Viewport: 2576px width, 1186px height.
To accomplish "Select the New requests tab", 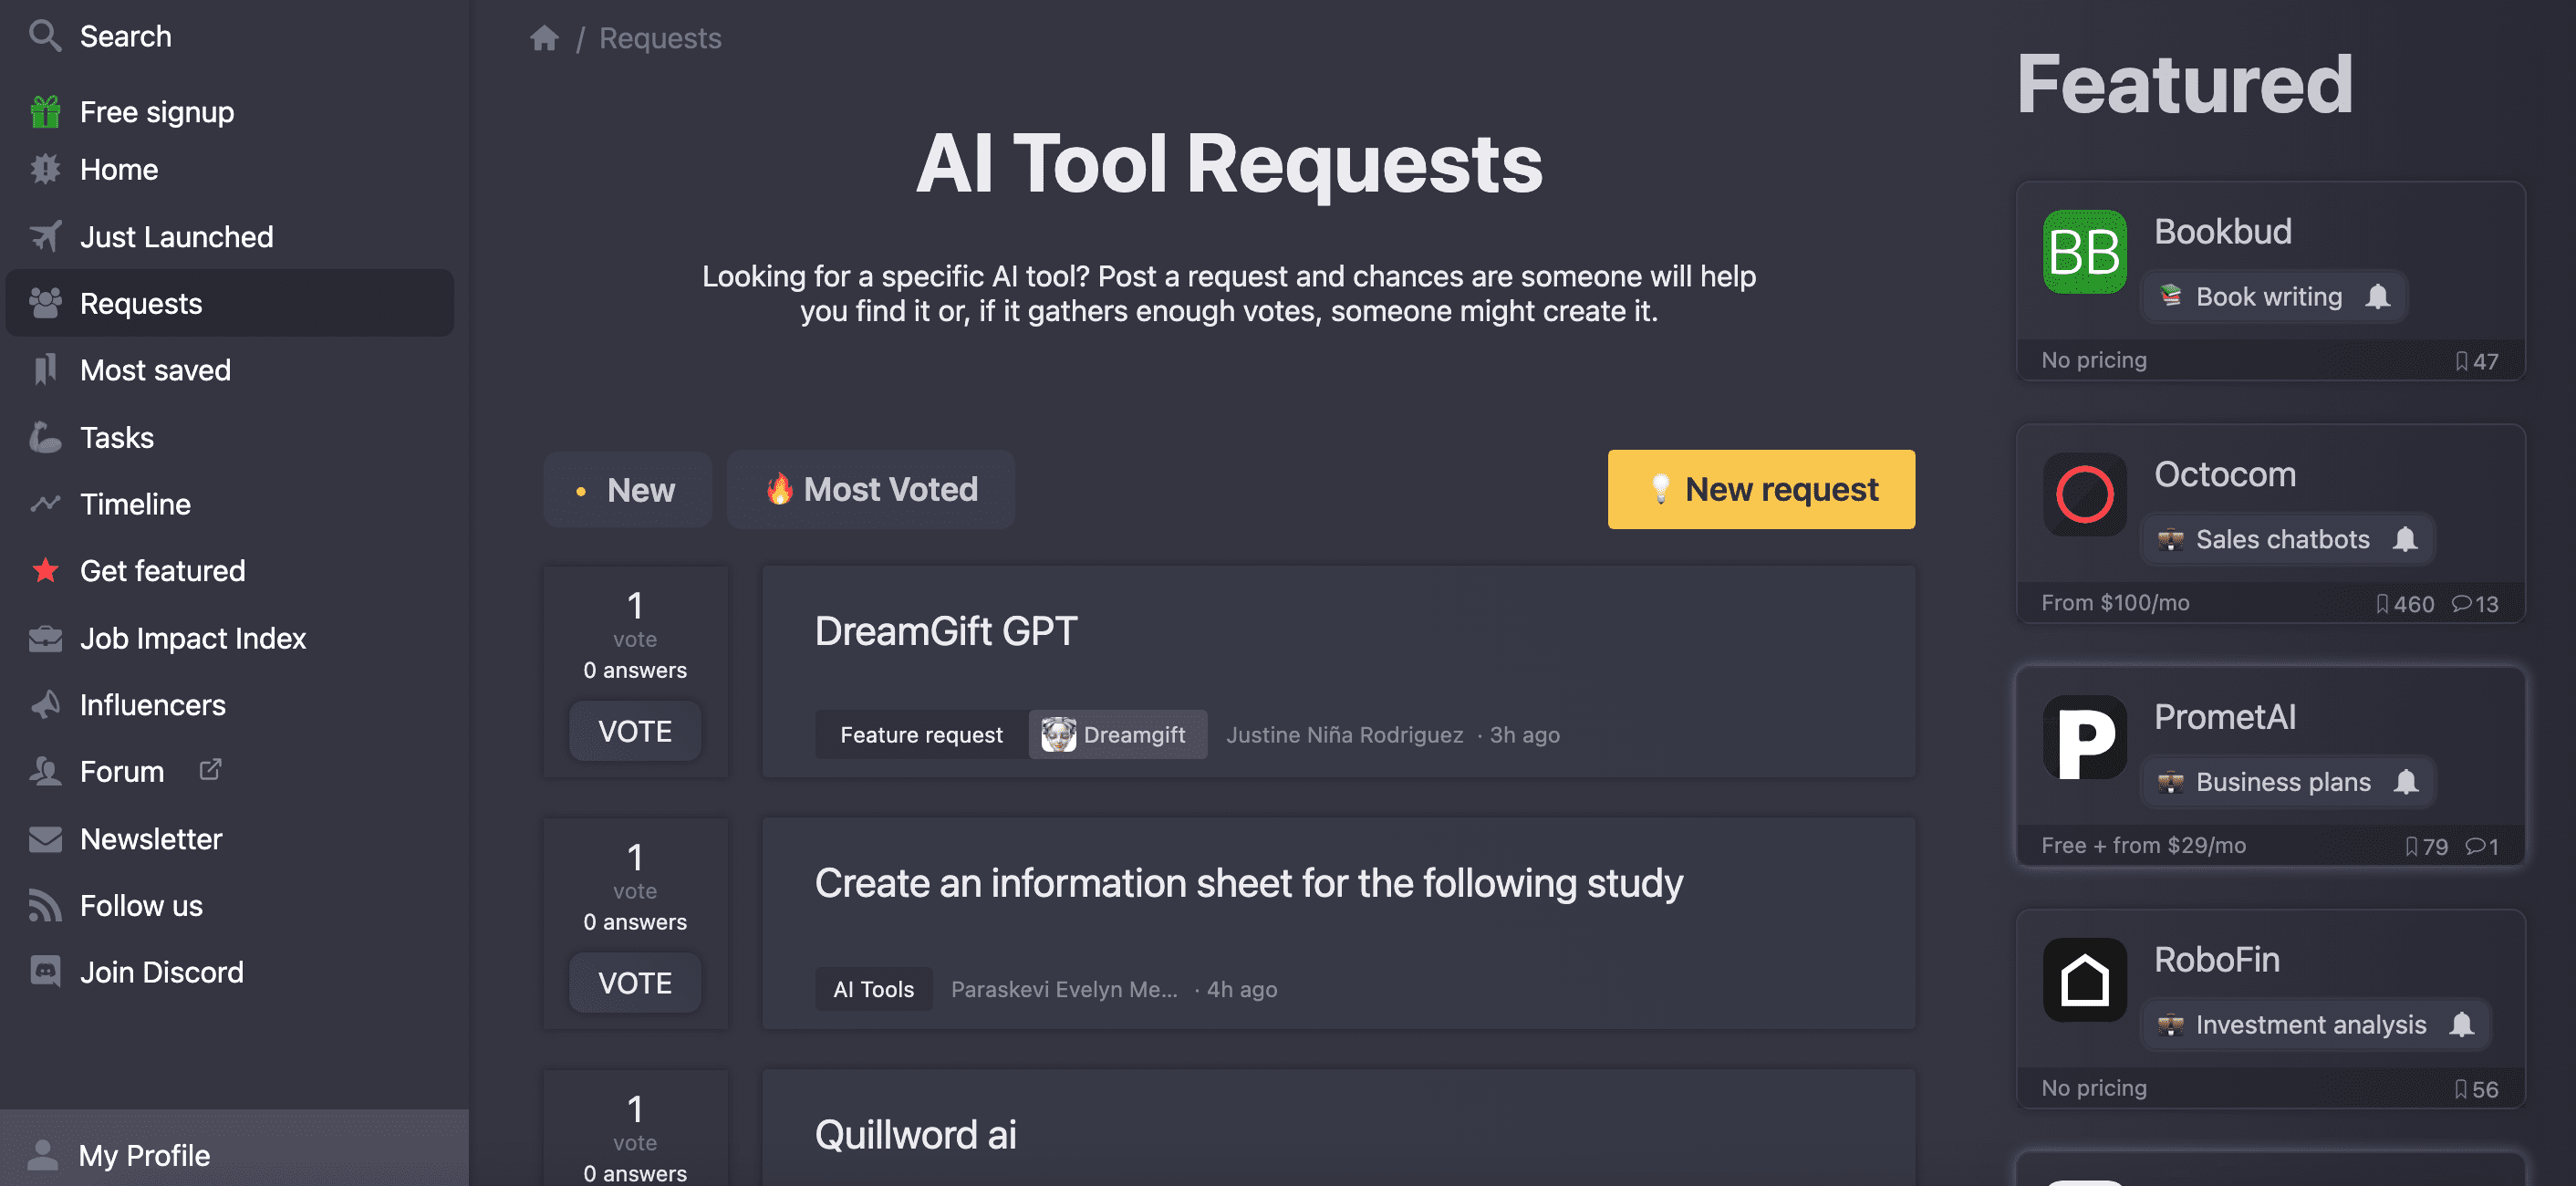I will pyautogui.click(x=627, y=490).
